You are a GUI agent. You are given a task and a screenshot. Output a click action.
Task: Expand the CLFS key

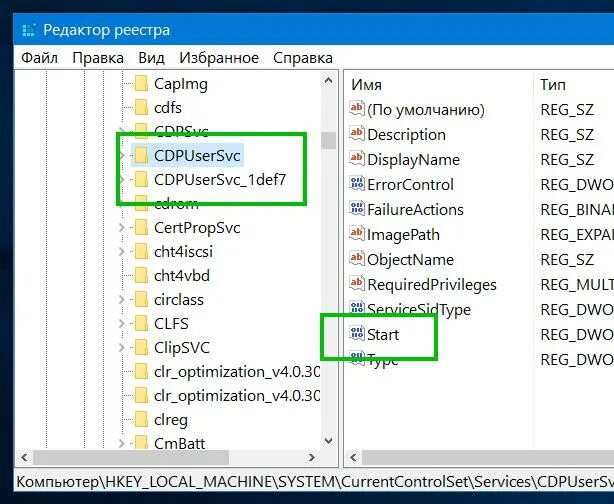[121, 323]
